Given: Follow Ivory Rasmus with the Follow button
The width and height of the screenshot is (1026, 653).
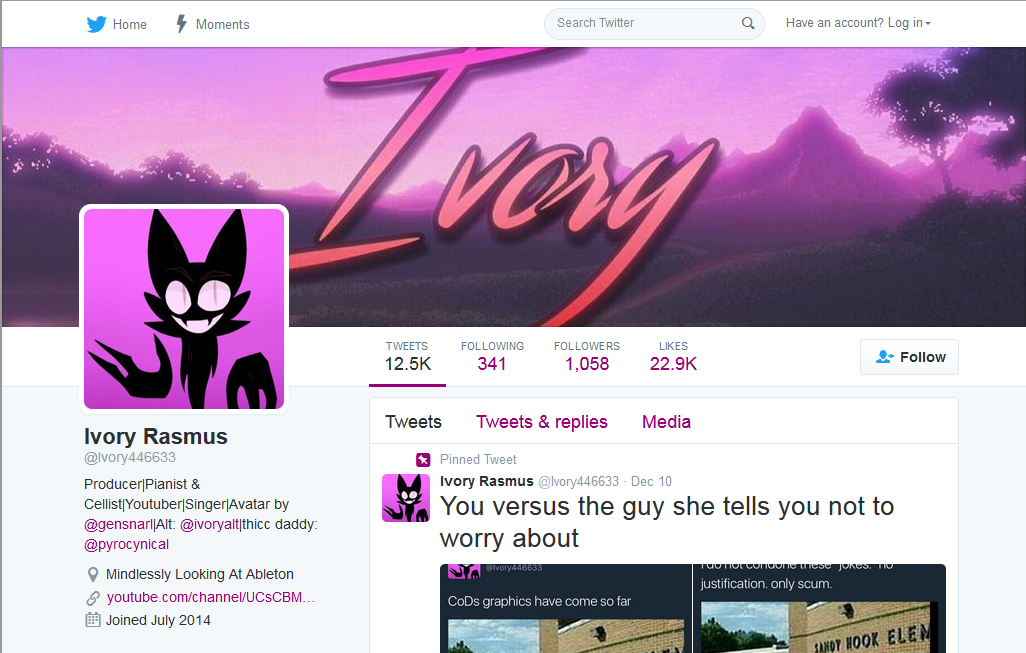Looking at the screenshot, I should point(910,357).
